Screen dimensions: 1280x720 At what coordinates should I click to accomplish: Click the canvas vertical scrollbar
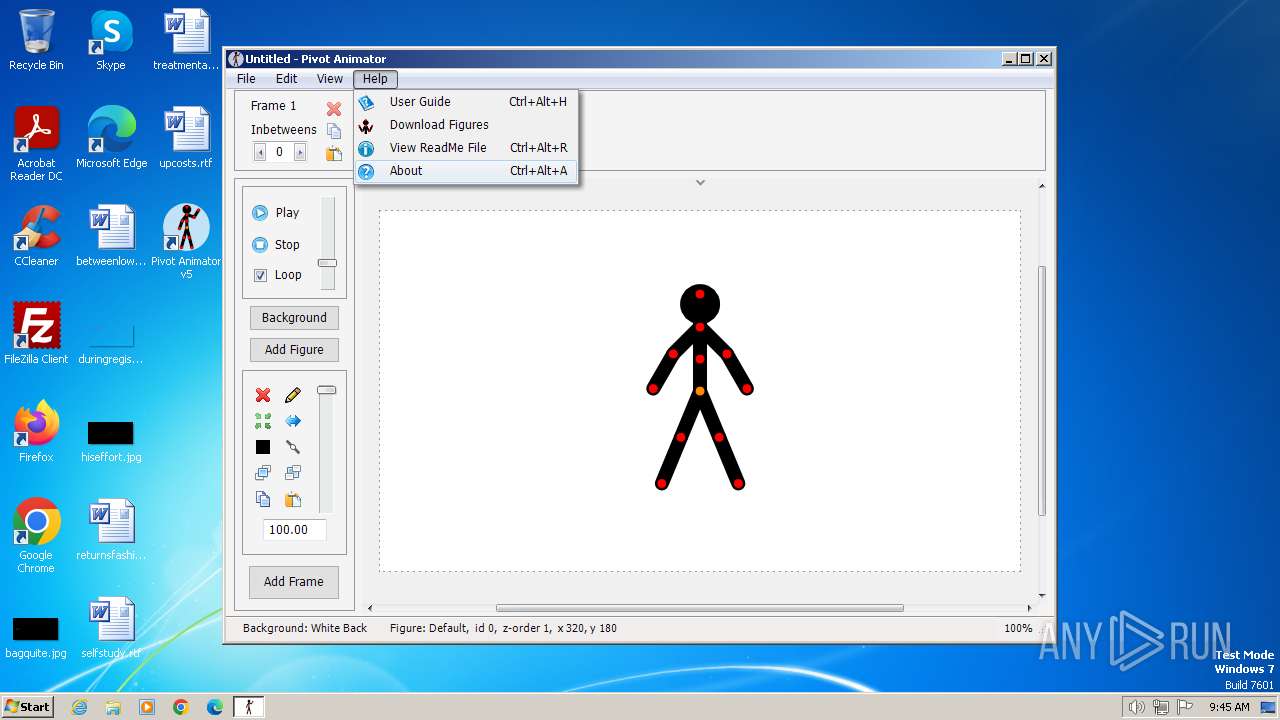[1042, 390]
